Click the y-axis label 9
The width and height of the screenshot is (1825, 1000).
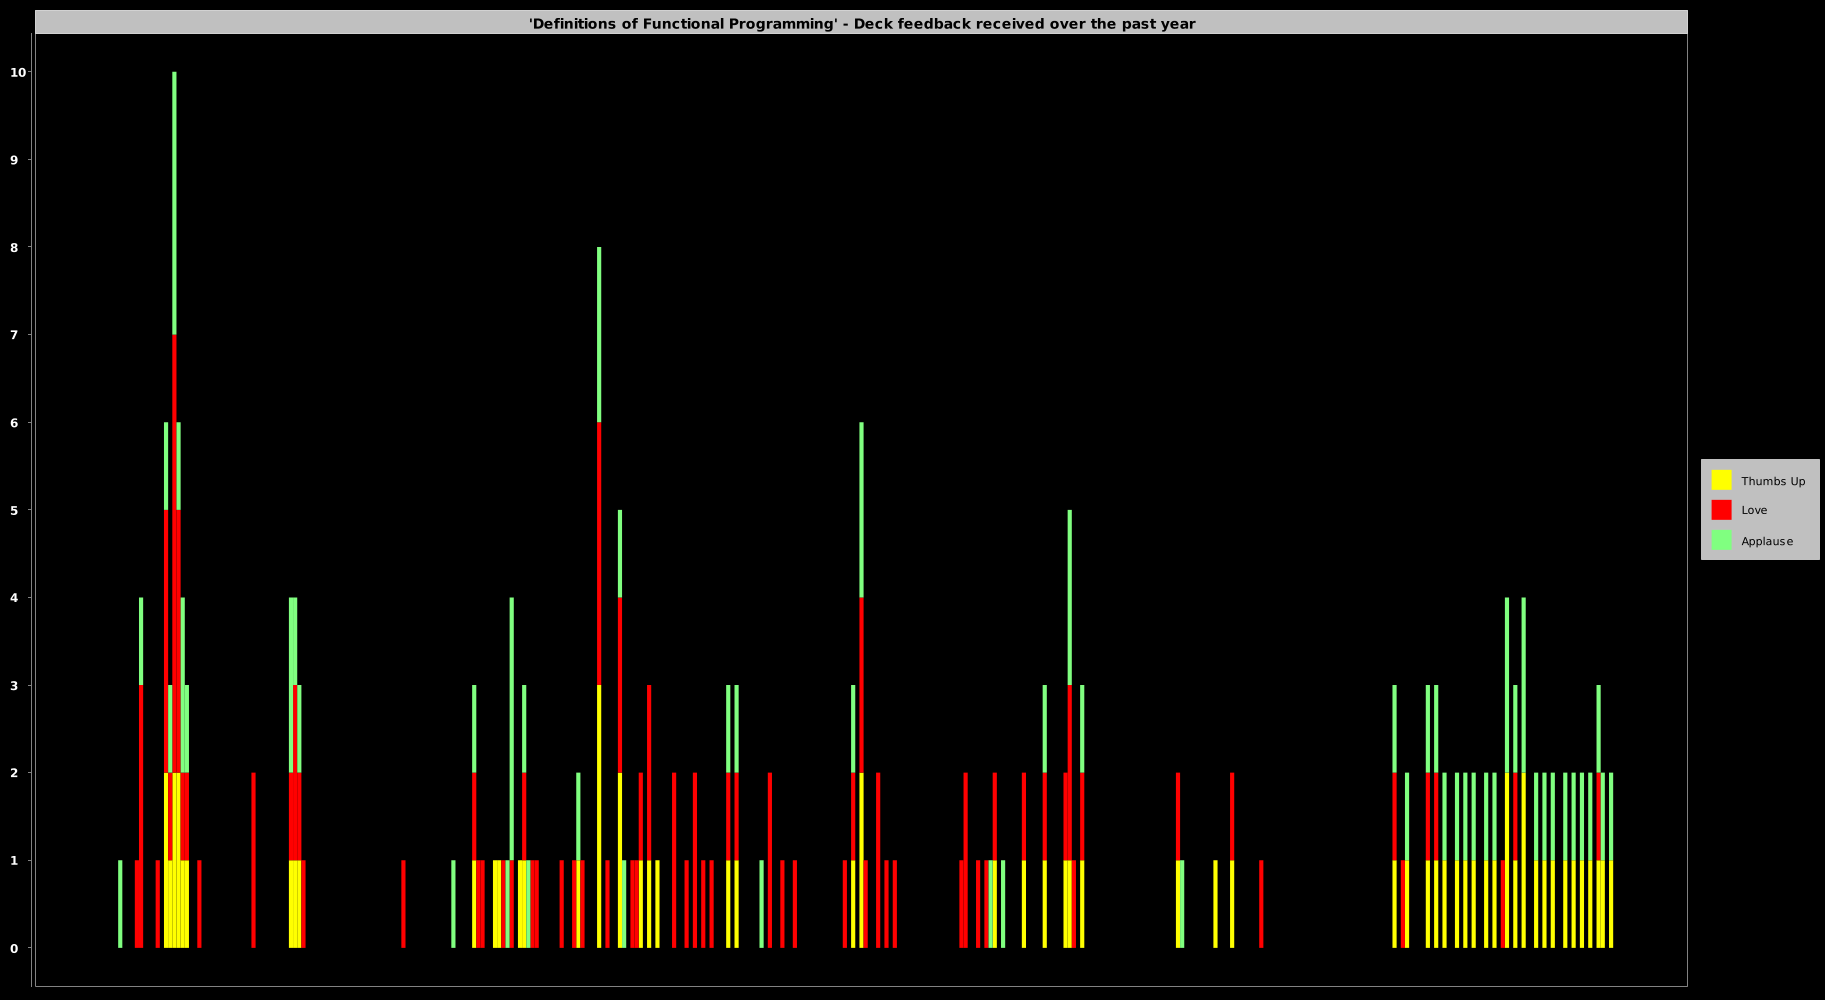tap(15, 160)
